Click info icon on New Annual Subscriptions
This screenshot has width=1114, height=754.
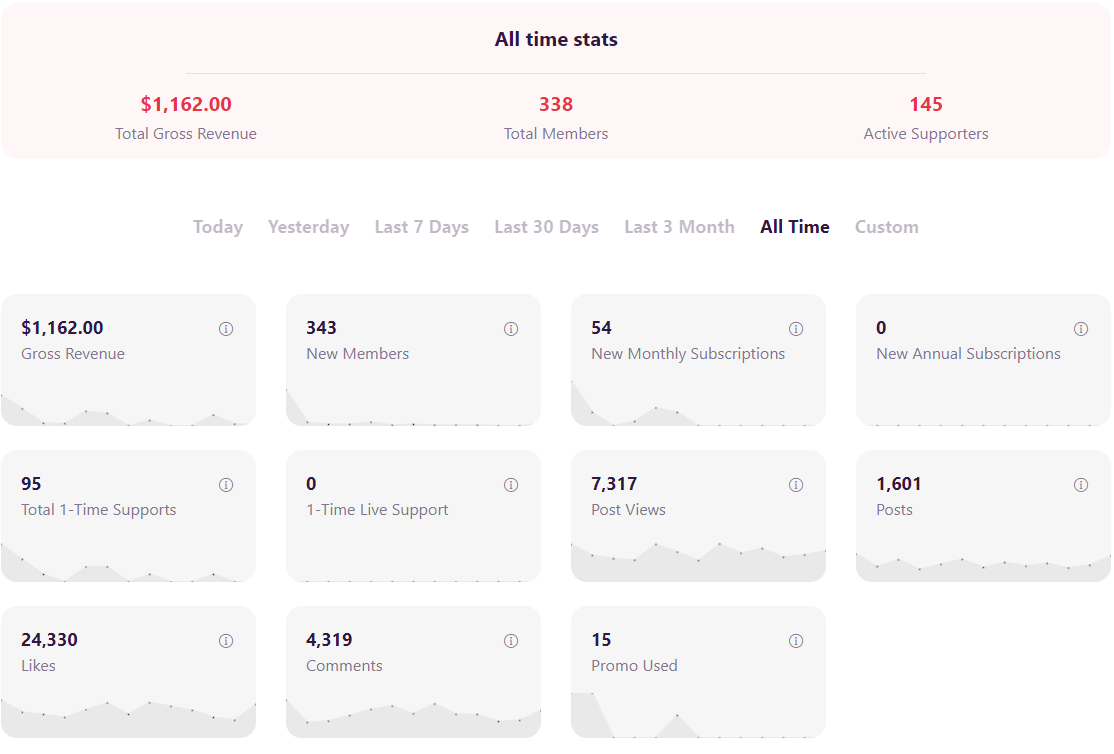(1081, 329)
